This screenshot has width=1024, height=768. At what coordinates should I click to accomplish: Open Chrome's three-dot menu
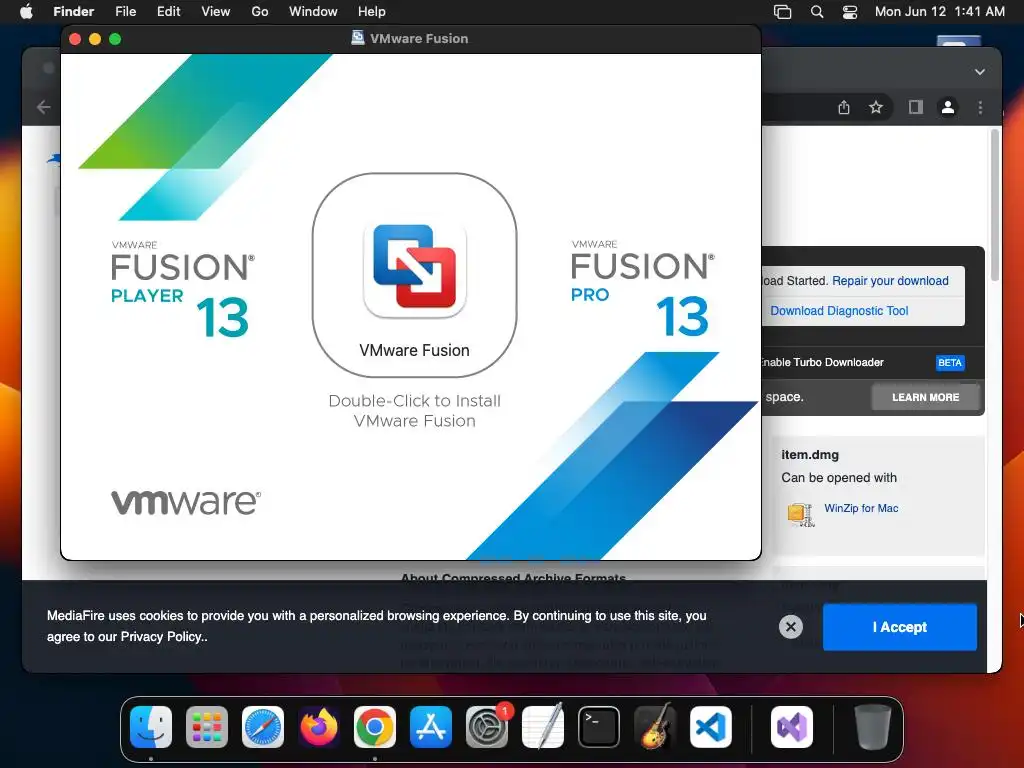(980, 107)
